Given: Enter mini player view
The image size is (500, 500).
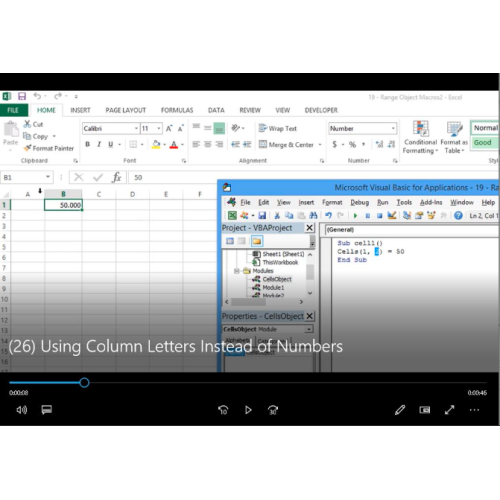Looking at the screenshot, I should 425,410.
